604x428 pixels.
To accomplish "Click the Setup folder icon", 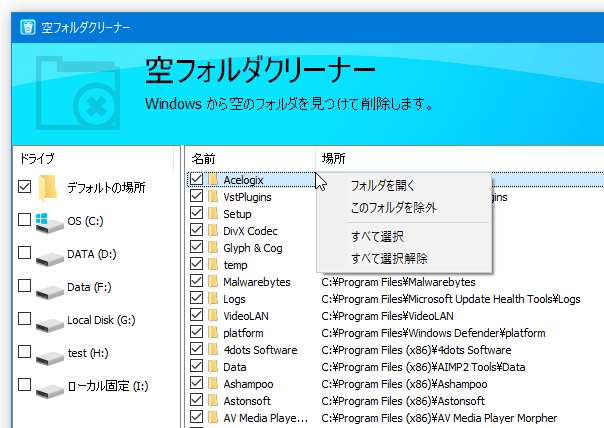I will 213,213.
